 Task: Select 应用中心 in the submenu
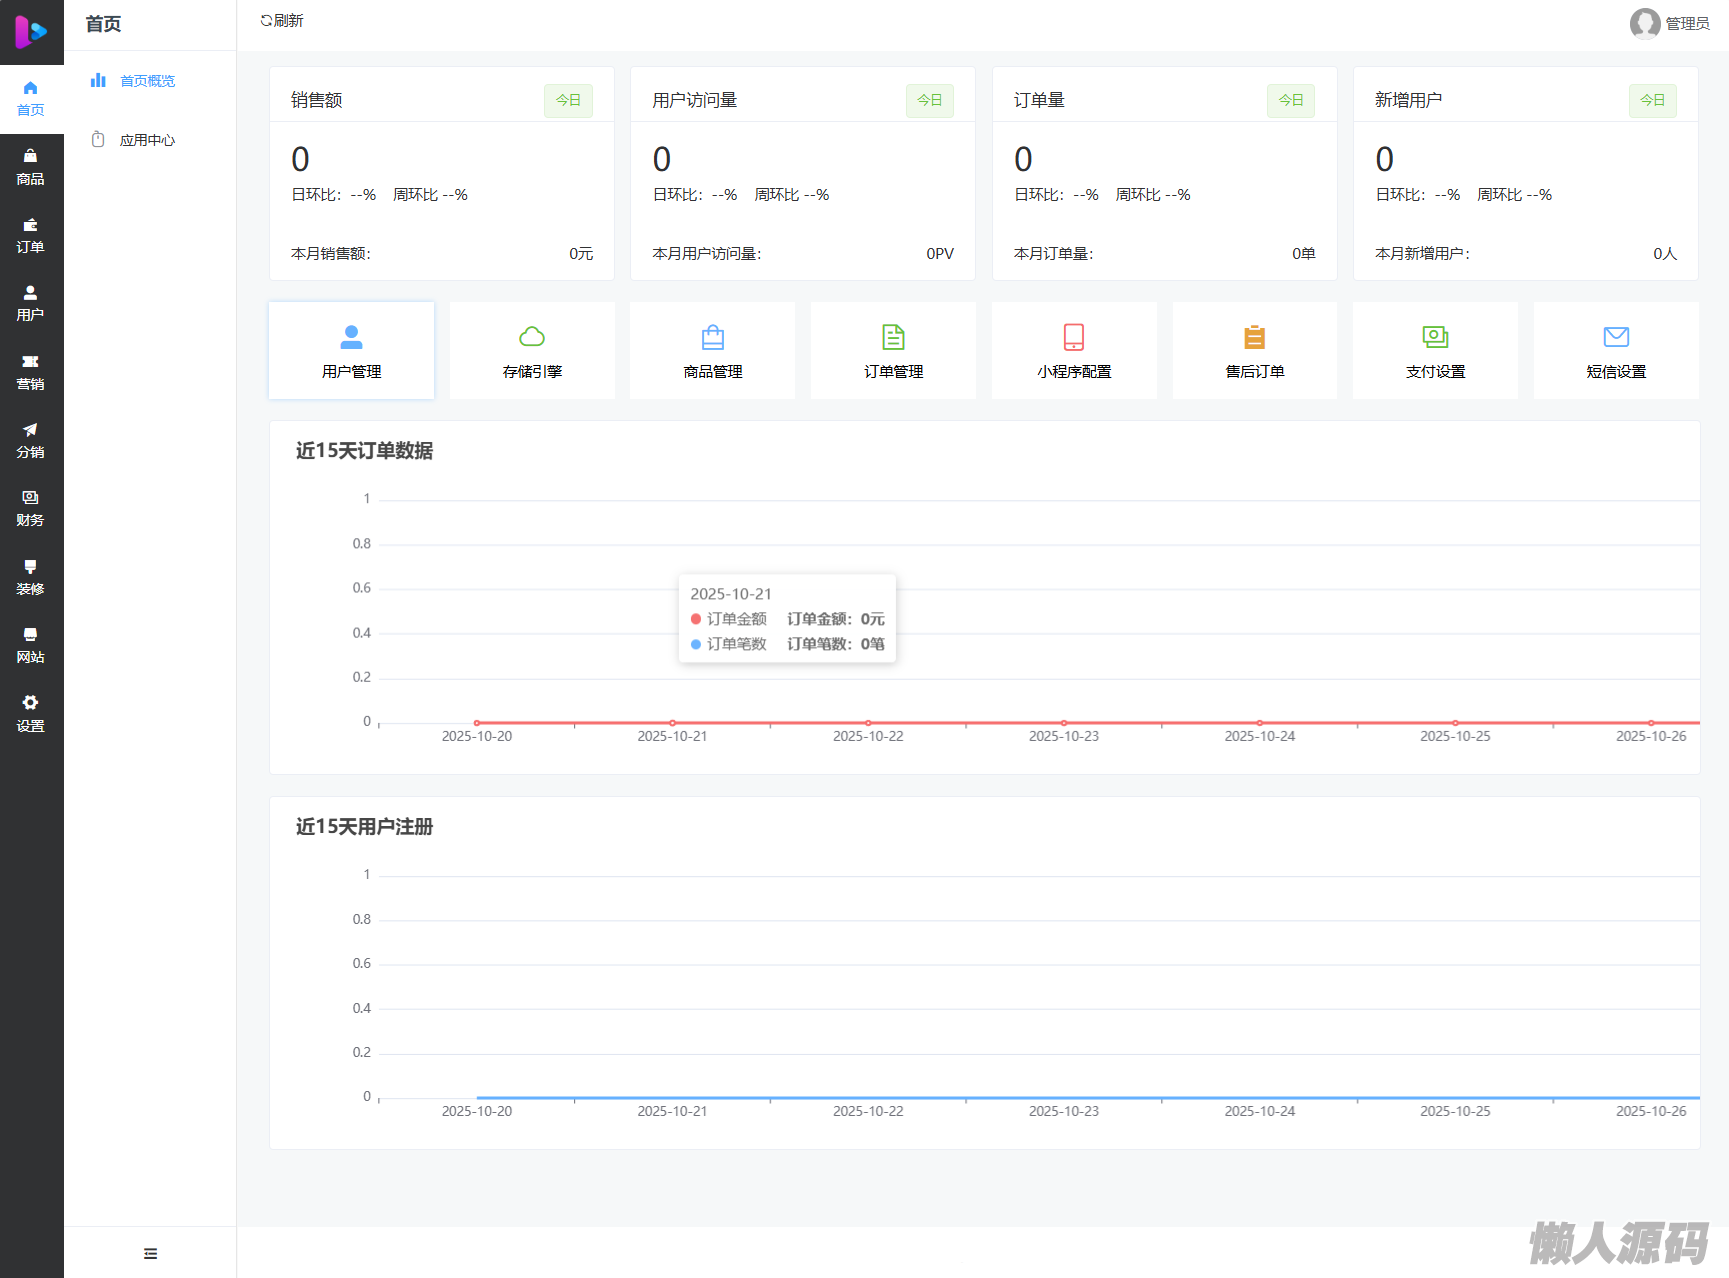point(147,140)
